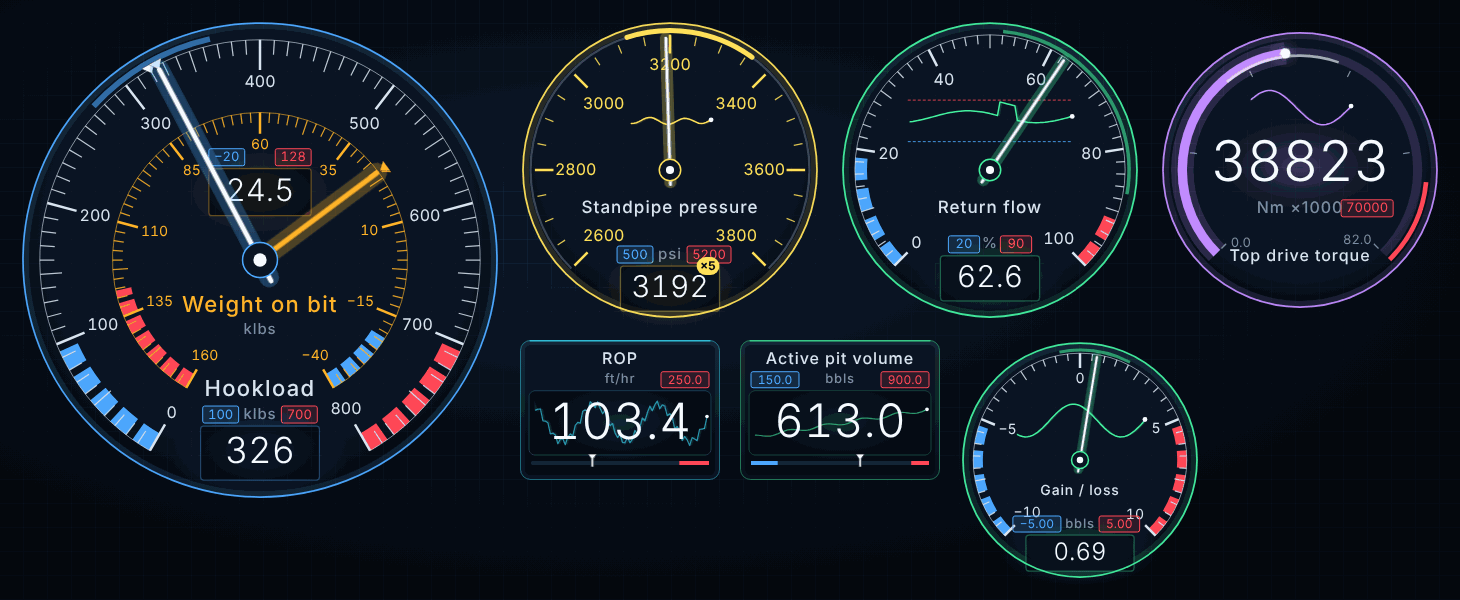This screenshot has width=1460, height=600.
Task: Select the Top drive torque limit badge 70000
Action: 1368,208
